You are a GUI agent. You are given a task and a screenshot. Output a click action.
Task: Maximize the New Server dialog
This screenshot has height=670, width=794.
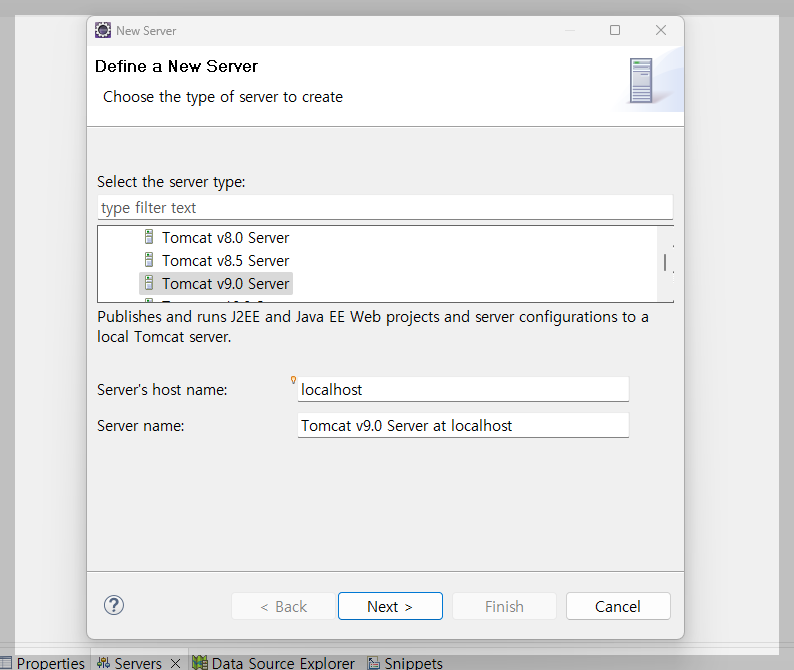(x=615, y=30)
